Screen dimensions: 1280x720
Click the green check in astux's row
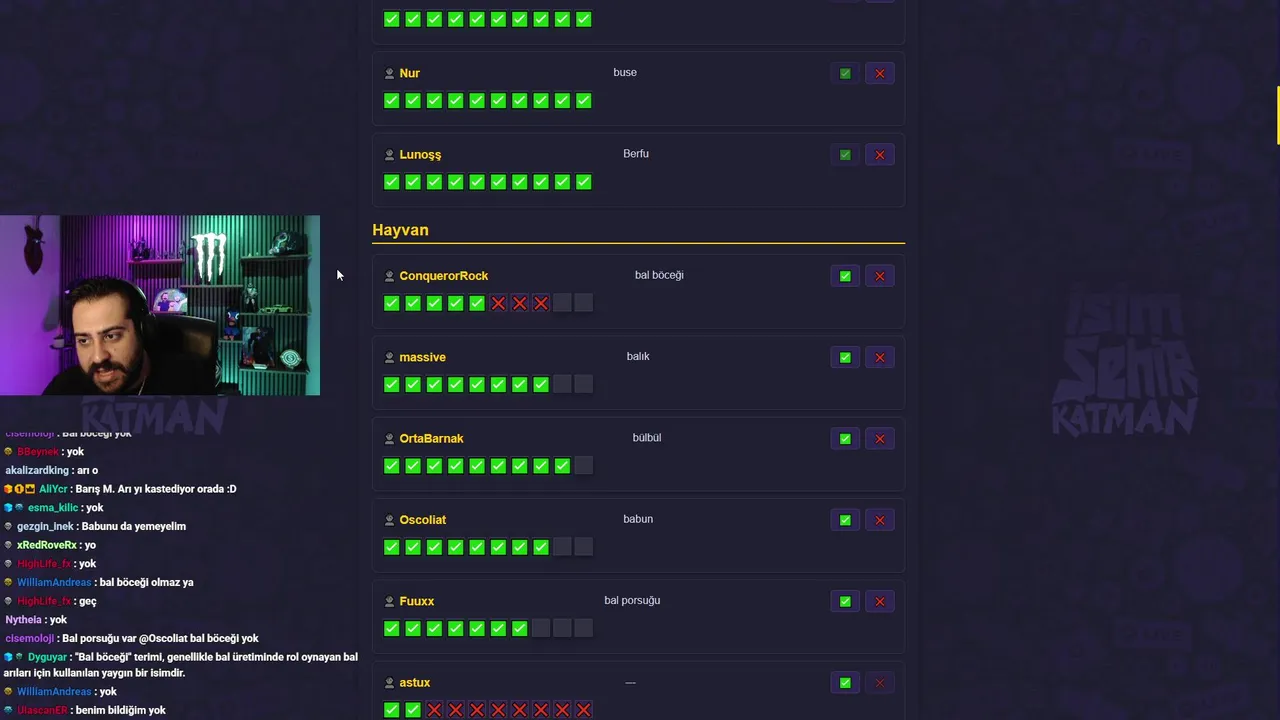coord(845,683)
